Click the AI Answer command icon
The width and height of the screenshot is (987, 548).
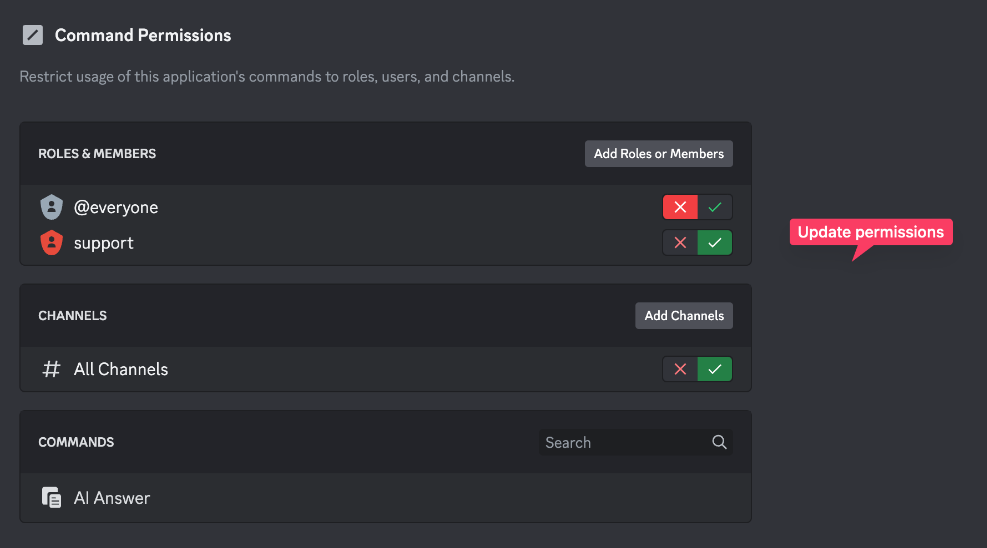click(51, 498)
